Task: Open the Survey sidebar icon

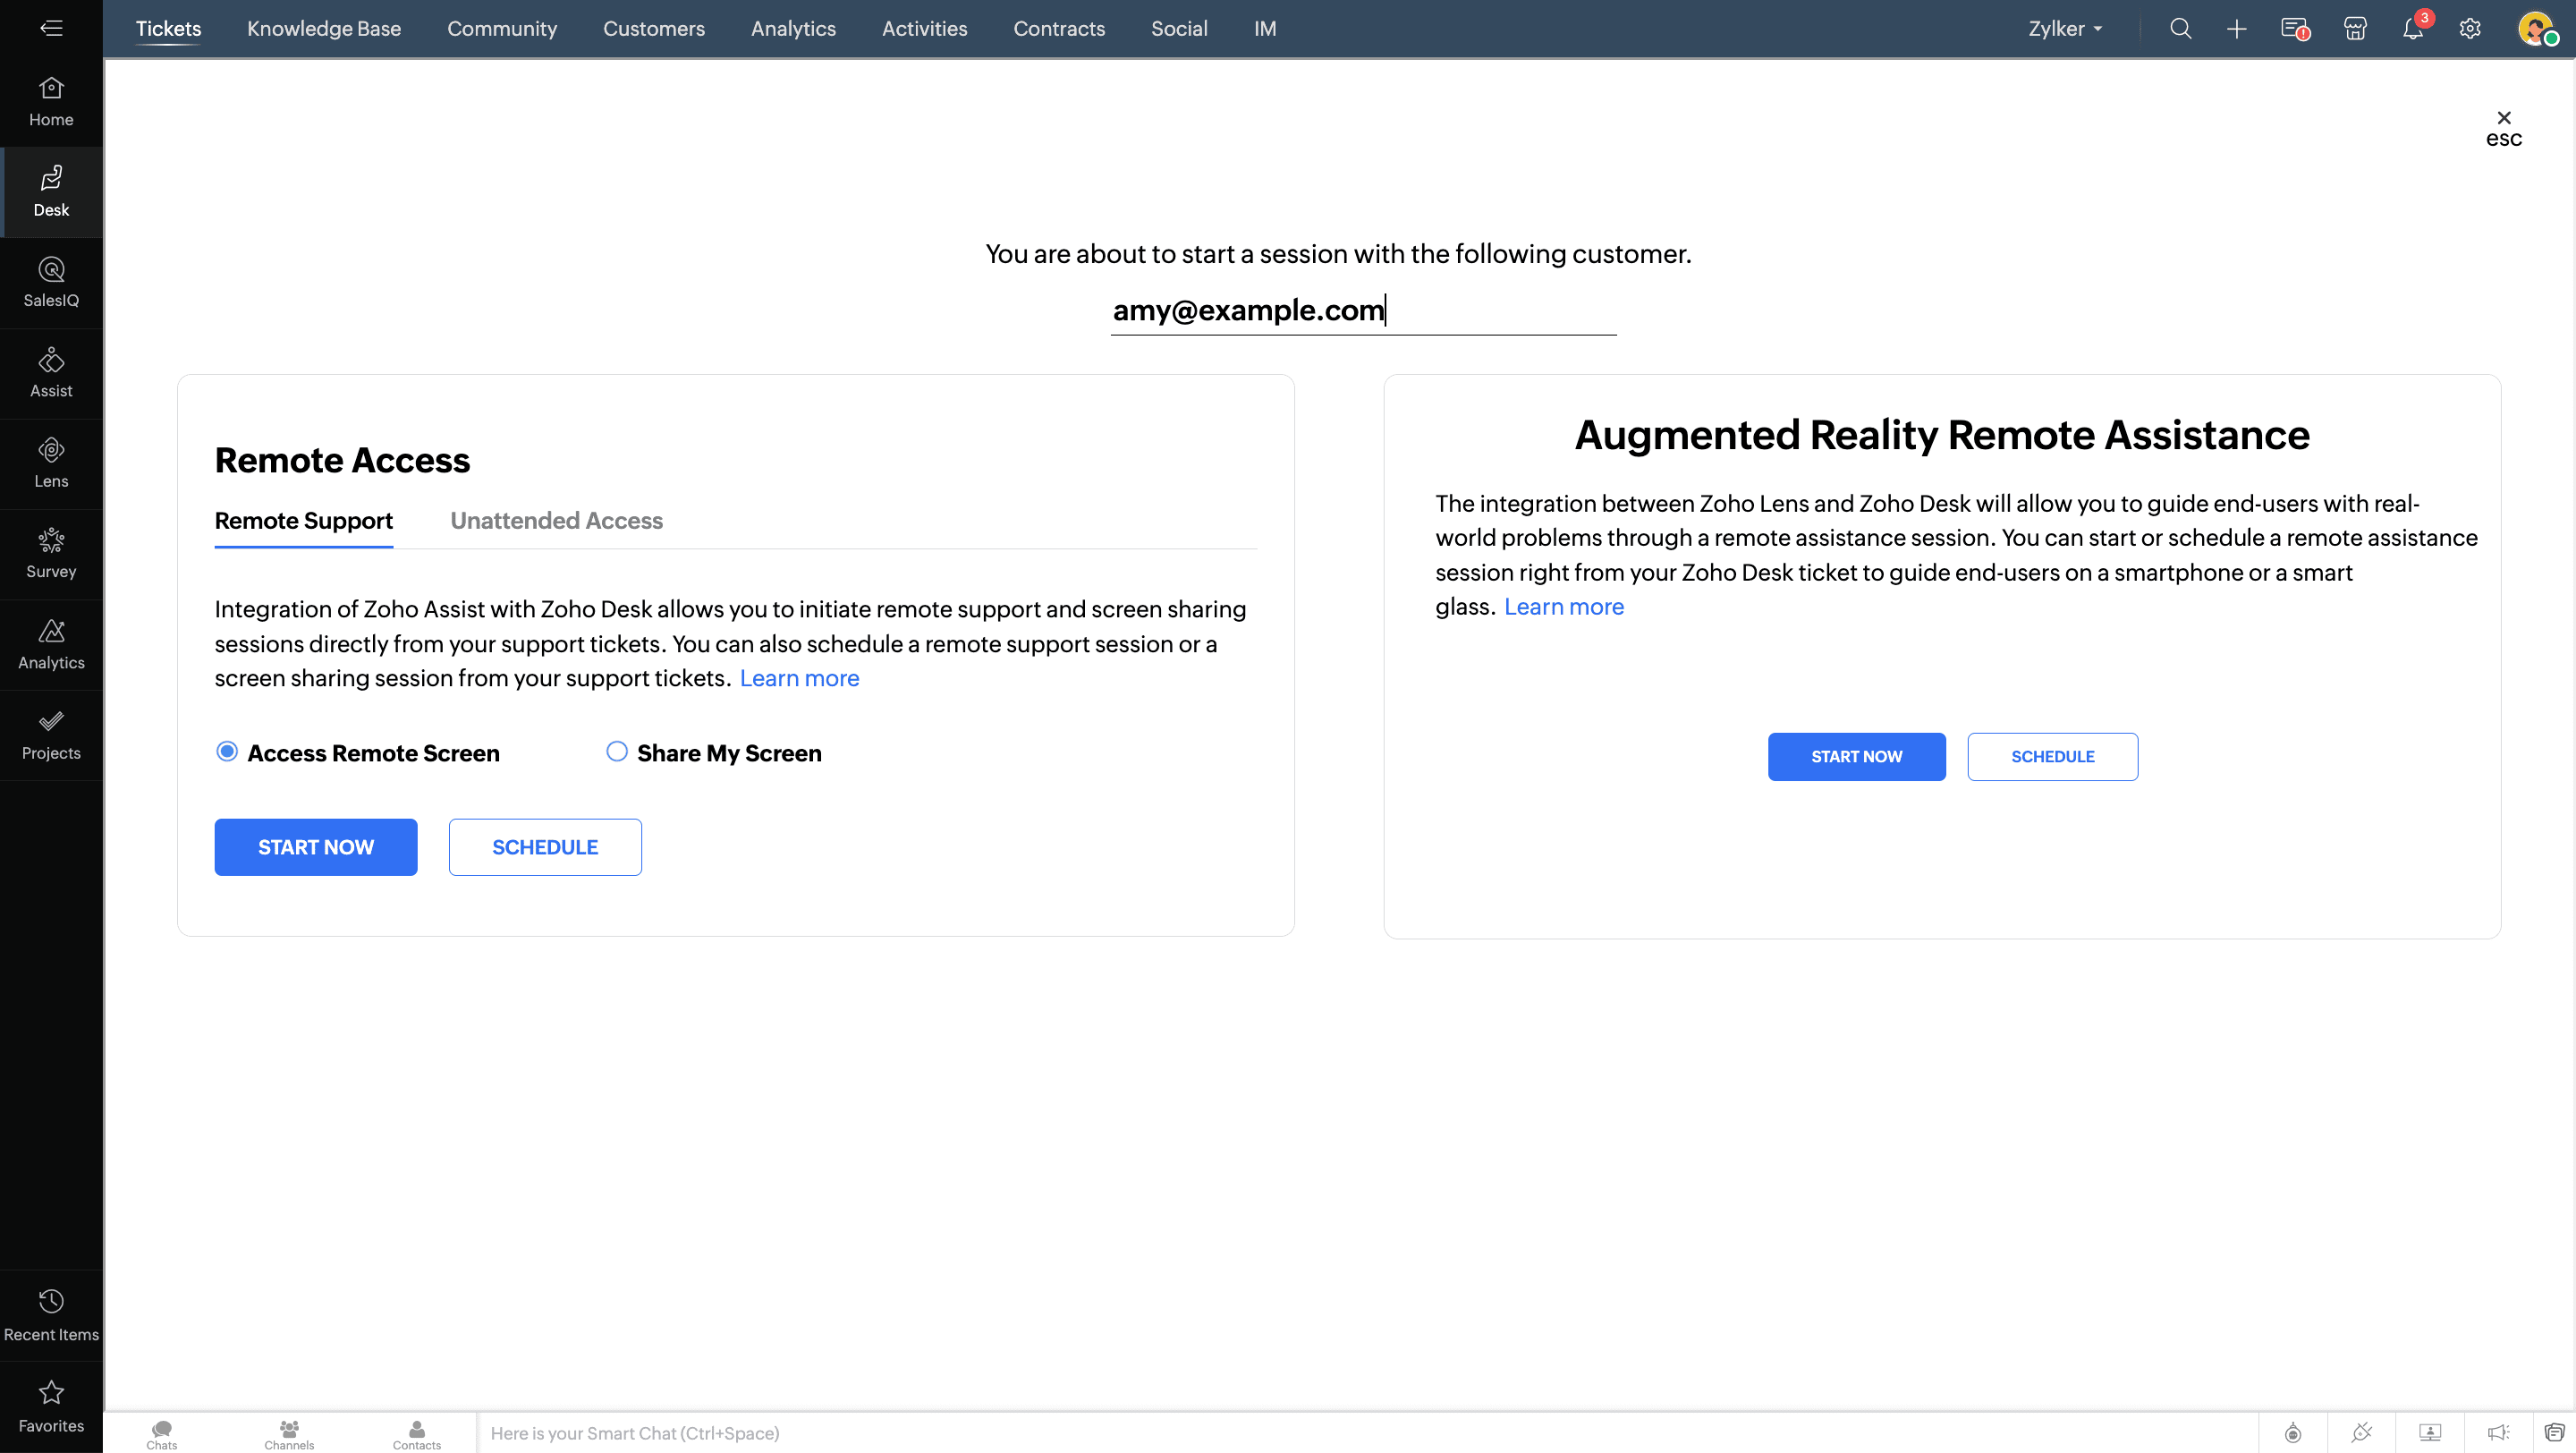Action: (51, 553)
